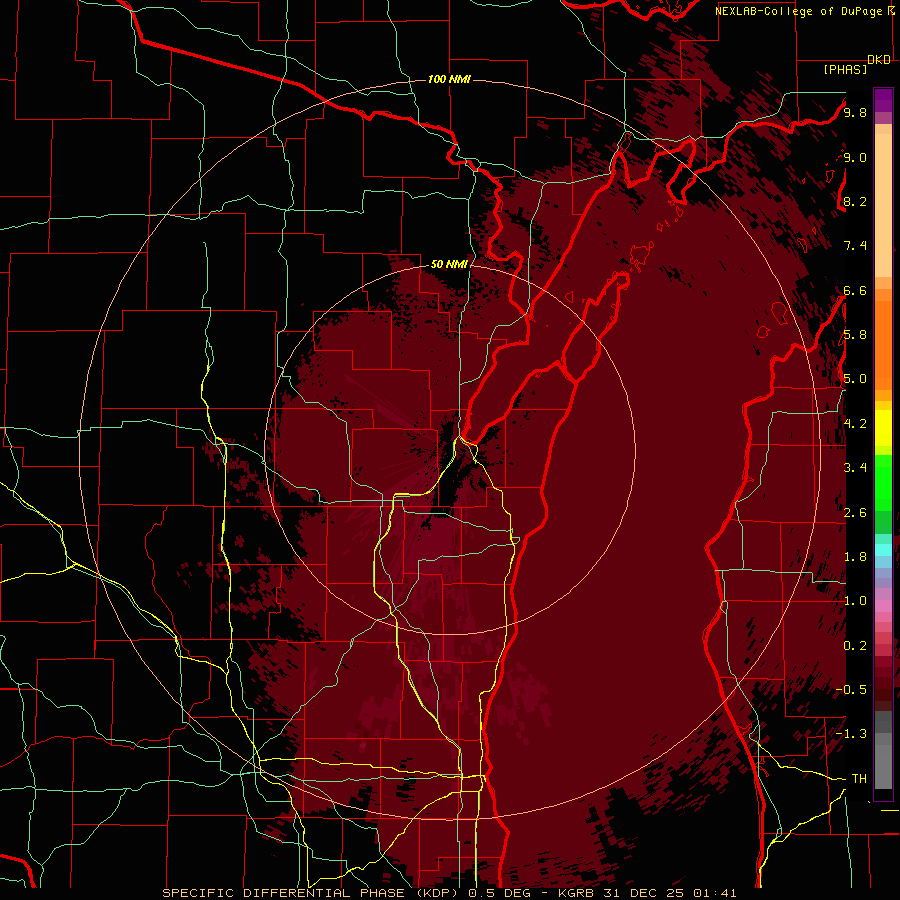The image size is (900, 900).
Task: Click the 01:41 timestamp in the caption
Action: coord(715,893)
